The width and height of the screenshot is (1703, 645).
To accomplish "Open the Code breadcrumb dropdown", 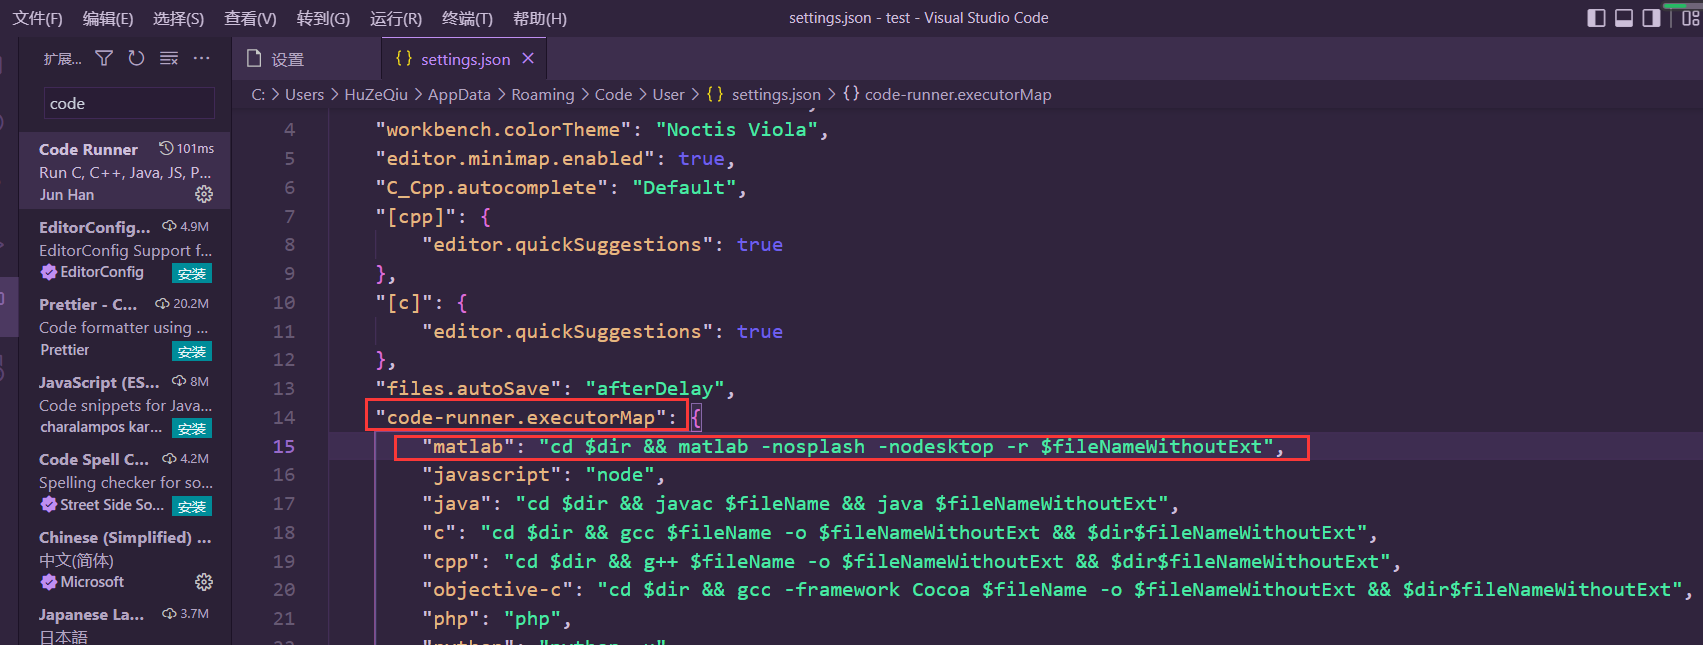I will coord(613,94).
